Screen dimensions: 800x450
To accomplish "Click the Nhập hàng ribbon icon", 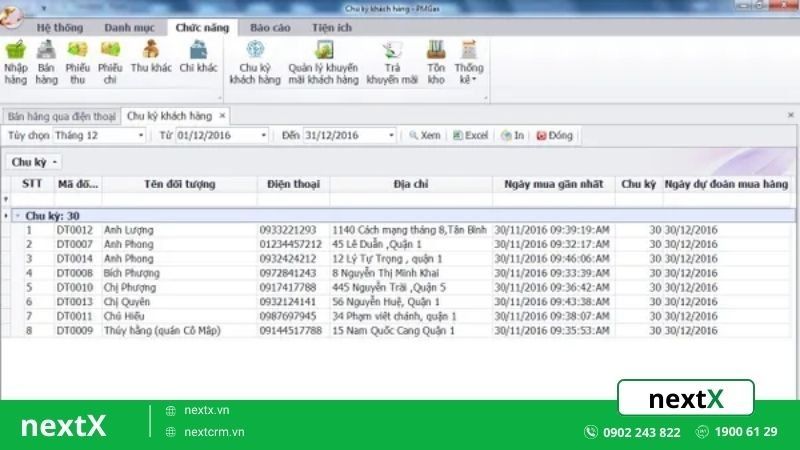I will point(15,60).
